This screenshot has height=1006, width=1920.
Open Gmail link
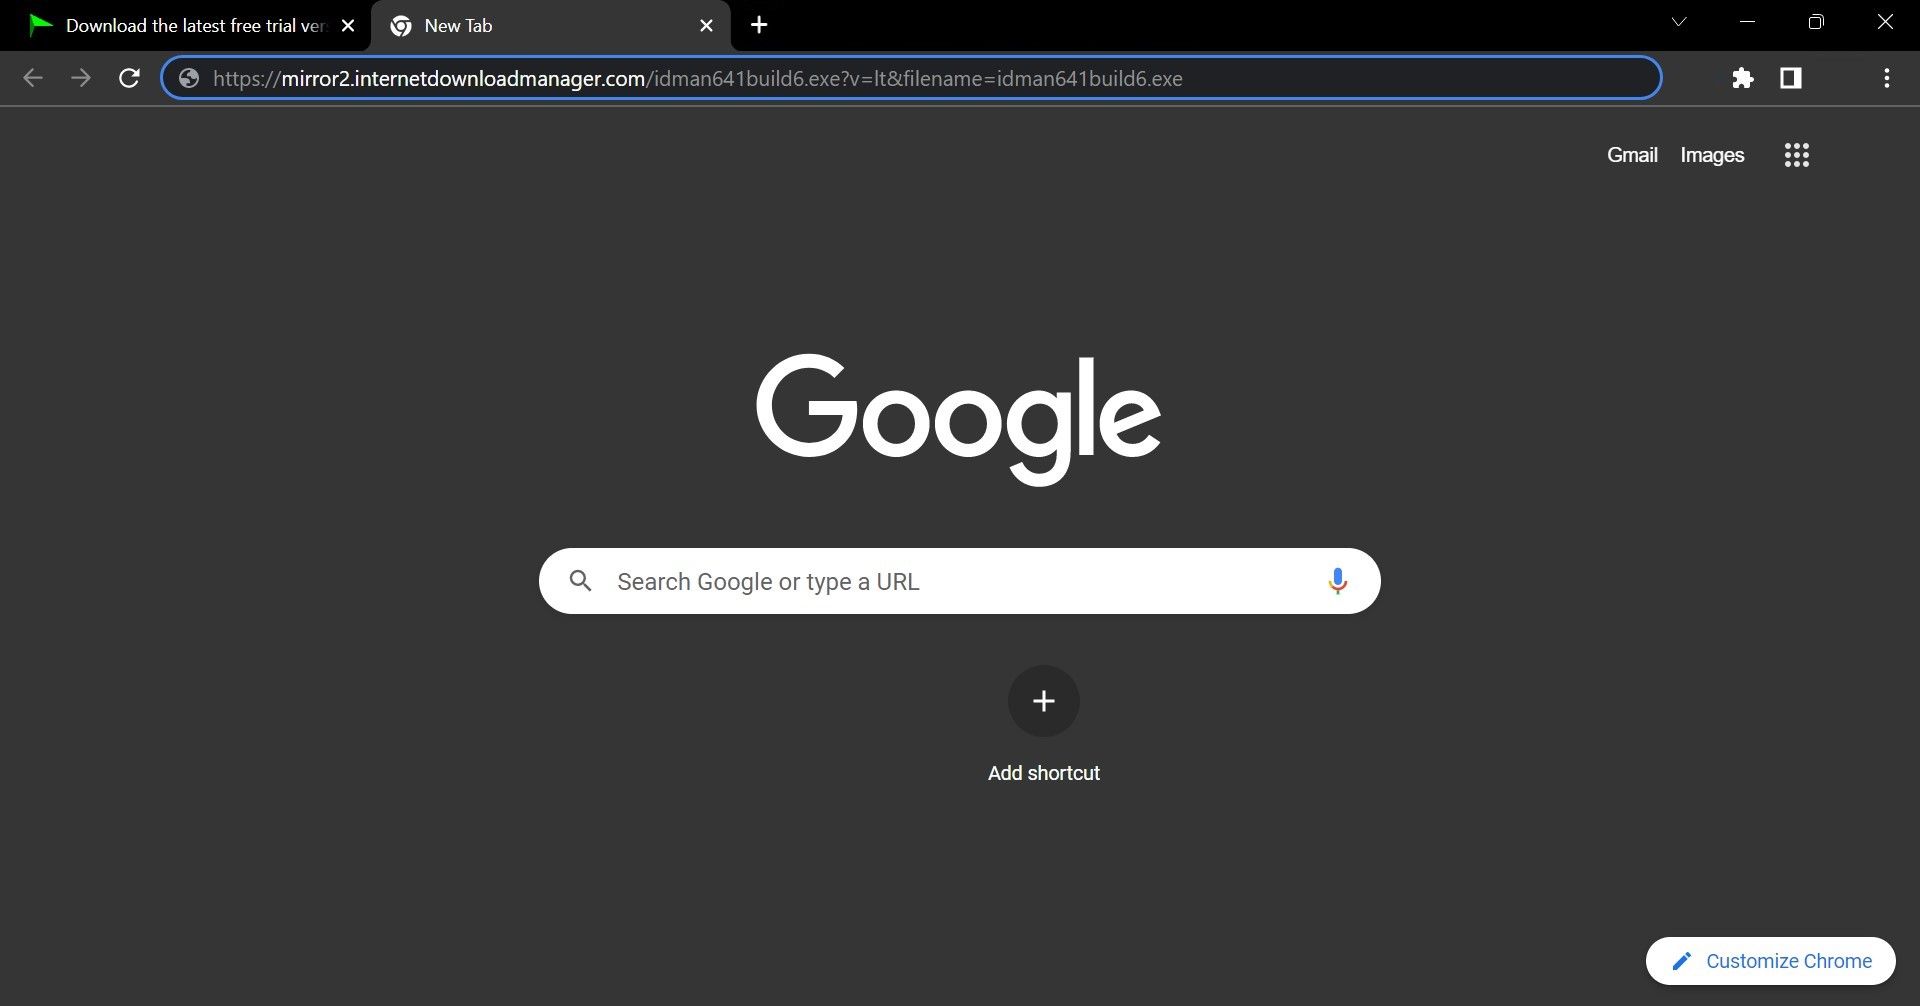click(x=1631, y=155)
